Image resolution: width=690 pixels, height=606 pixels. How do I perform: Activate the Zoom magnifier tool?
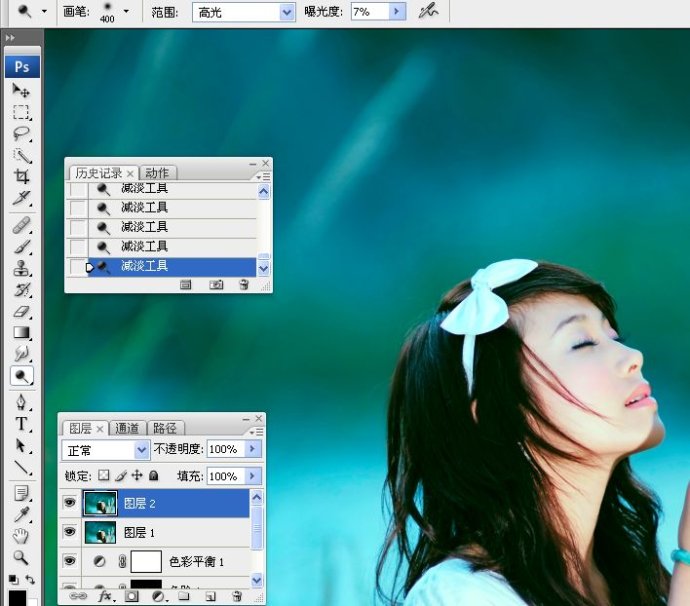coord(21,557)
